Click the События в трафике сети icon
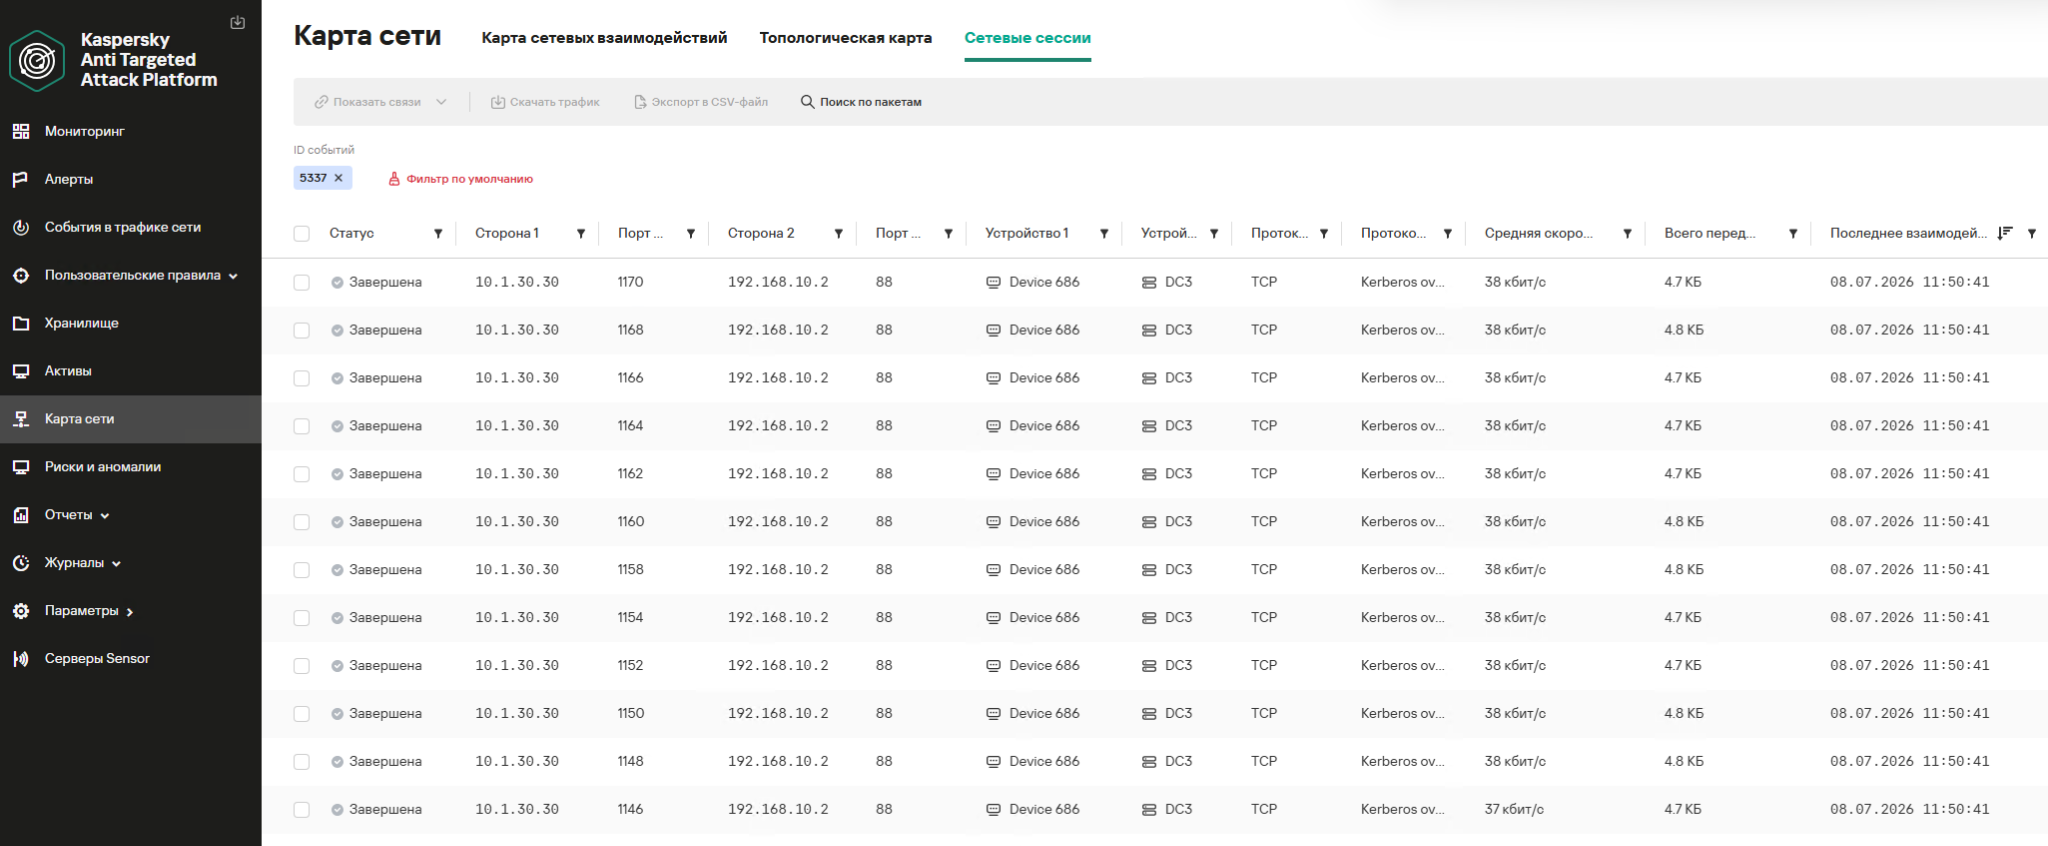 [21, 227]
